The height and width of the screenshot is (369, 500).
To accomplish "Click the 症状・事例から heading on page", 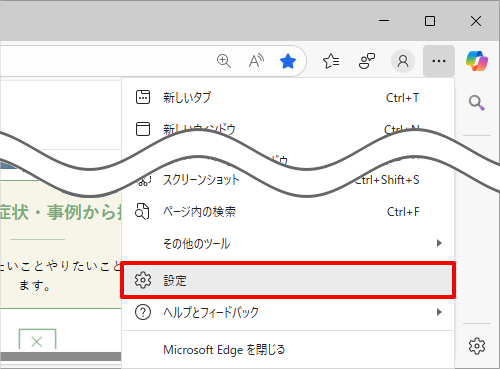I will pos(61,212).
